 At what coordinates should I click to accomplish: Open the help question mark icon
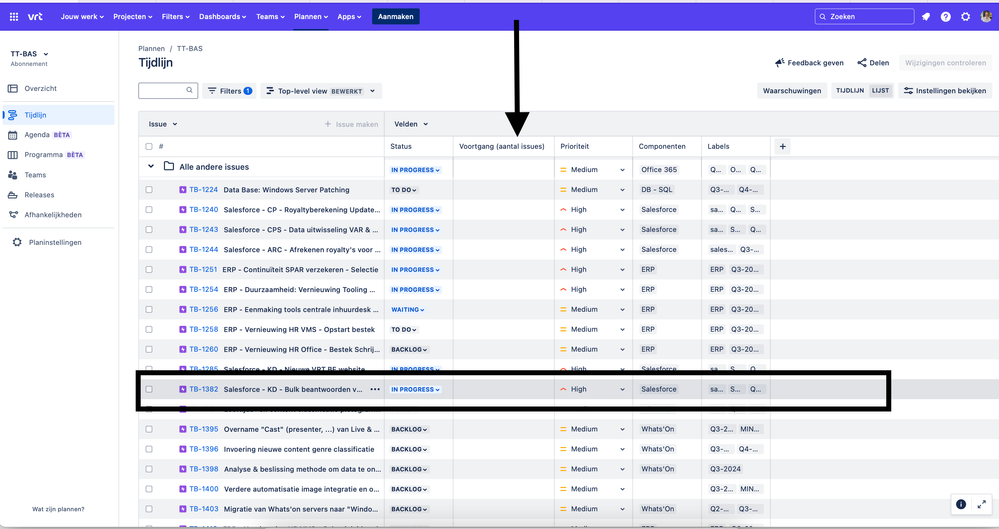point(945,17)
